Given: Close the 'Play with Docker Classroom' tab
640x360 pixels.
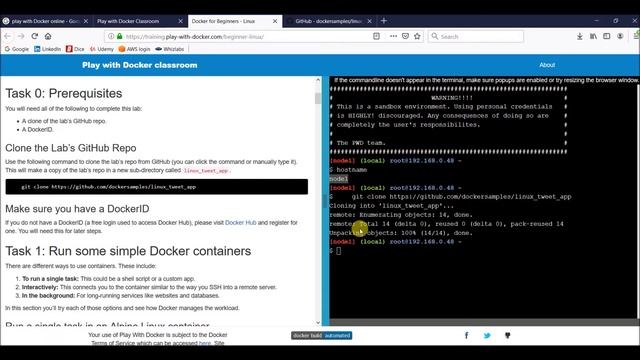Looking at the screenshot, I should point(180,21).
